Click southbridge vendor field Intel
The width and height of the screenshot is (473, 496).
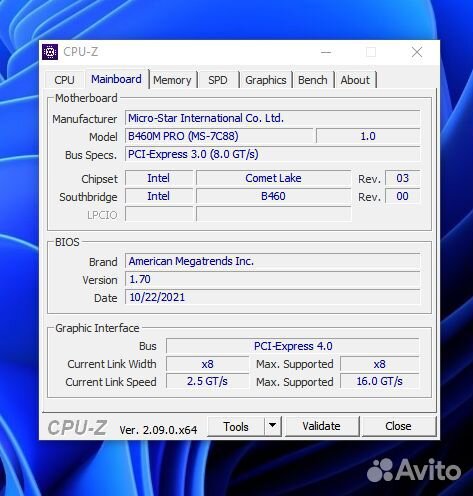159,196
